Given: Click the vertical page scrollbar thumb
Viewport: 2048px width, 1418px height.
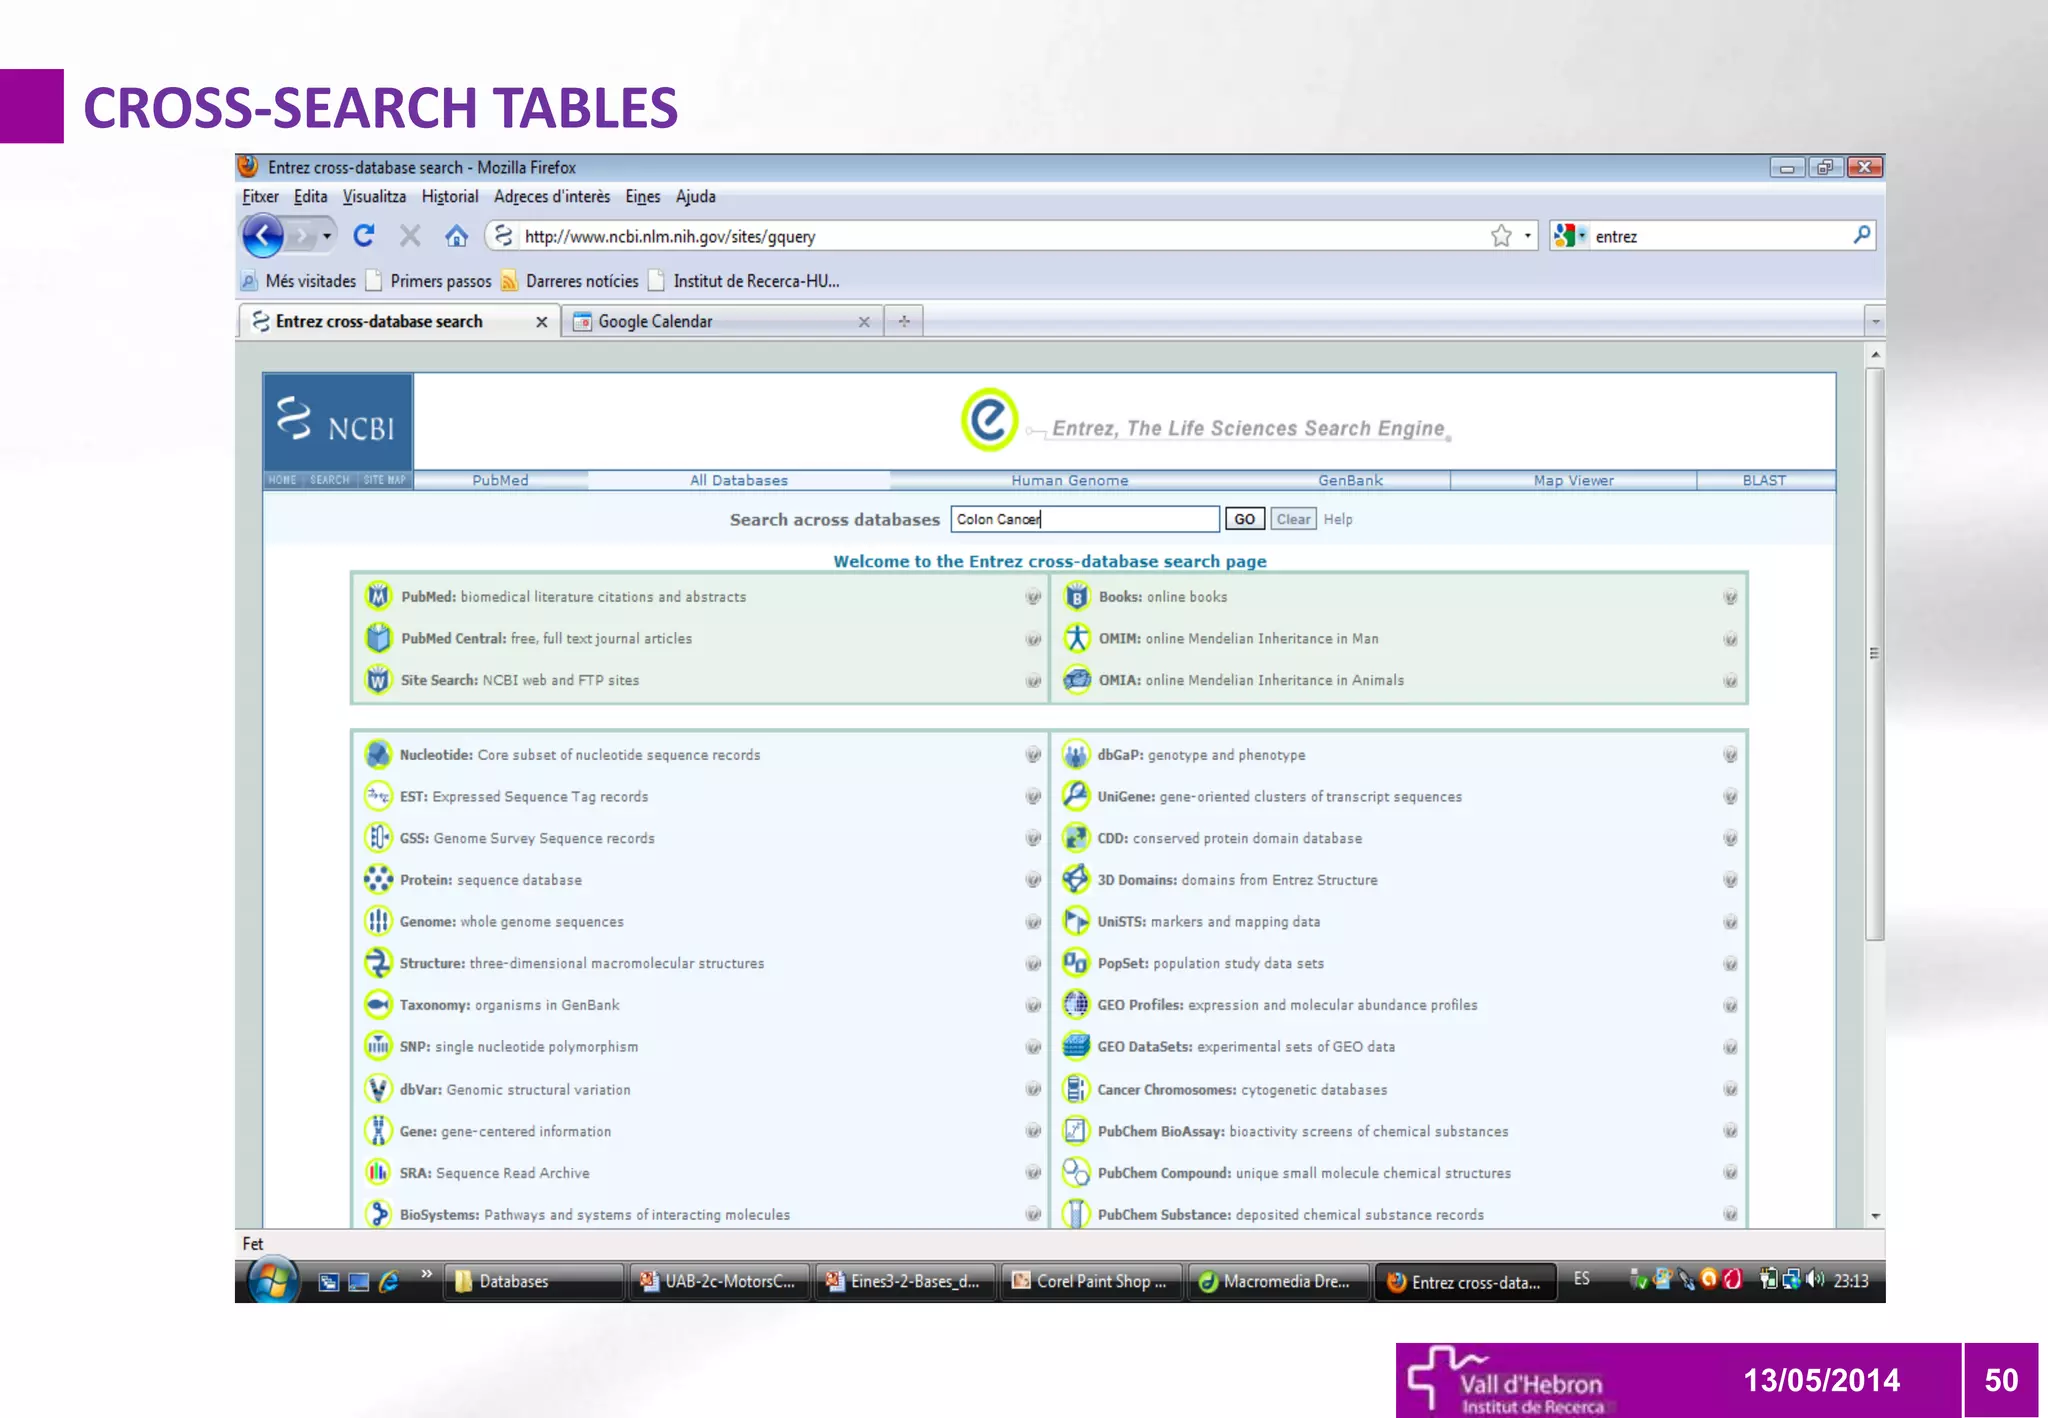Looking at the screenshot, I should 1875,653.
